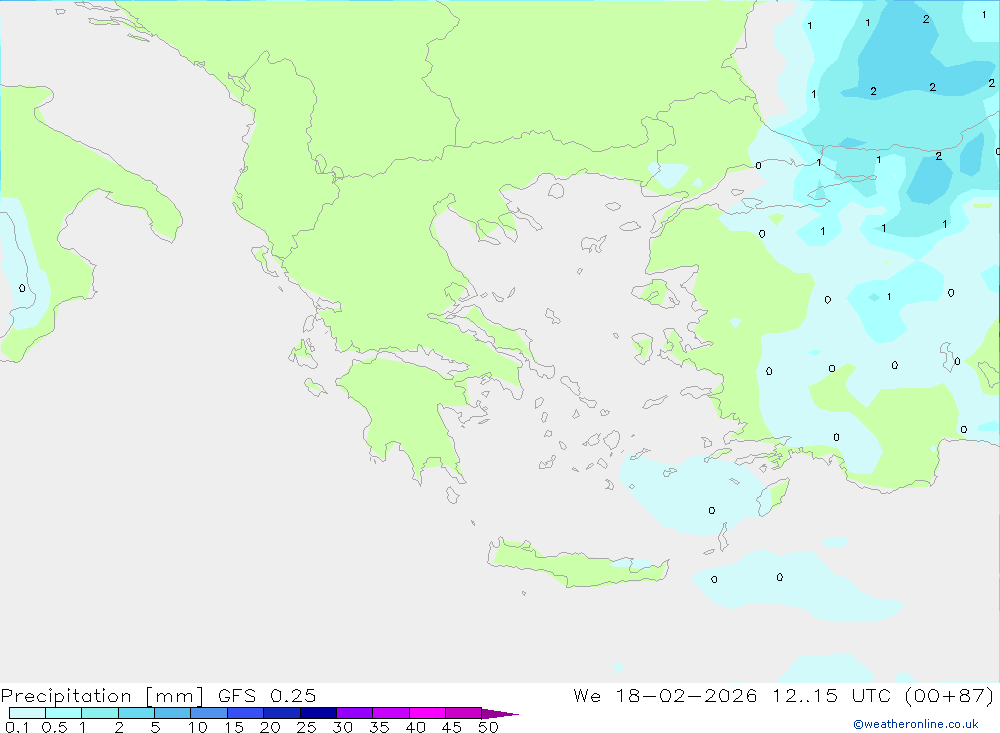Image resolution: width=1000 pixels, height=733 pixels.
Task: Click the legend label '25'
Action: pyautogui.click(x=306, y=727)
